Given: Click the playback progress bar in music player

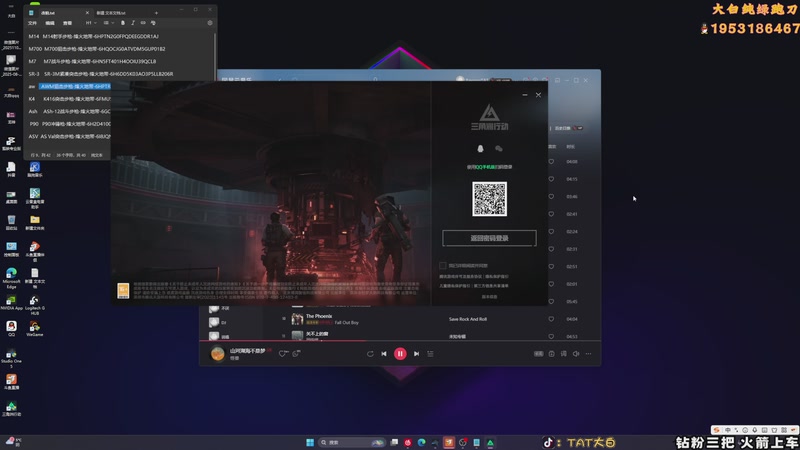Looking at the screenshot, I should click(x=400, y=340).
